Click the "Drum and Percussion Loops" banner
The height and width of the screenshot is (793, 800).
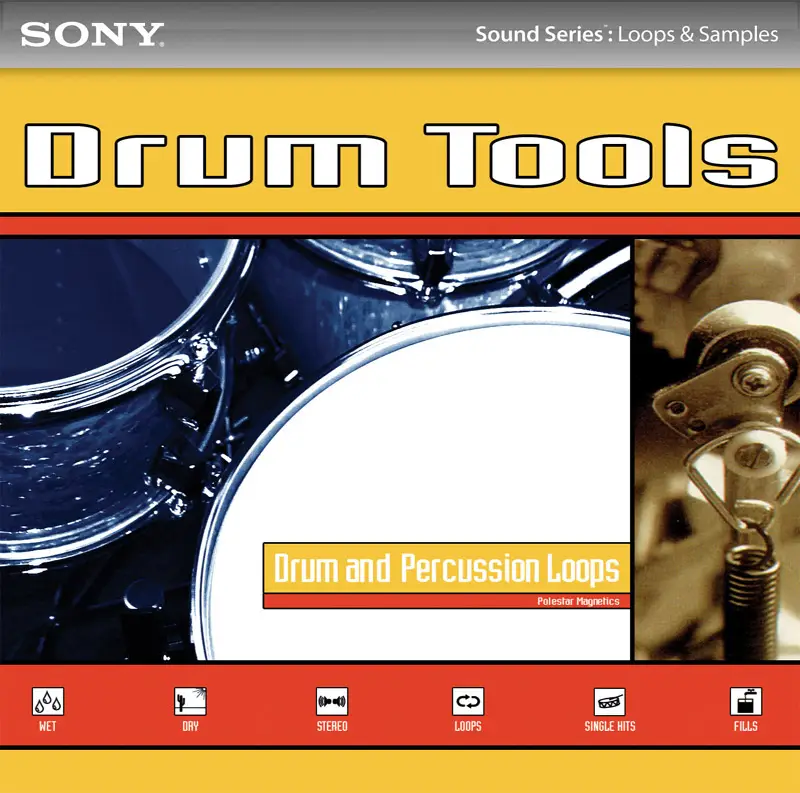pos(447,568)
